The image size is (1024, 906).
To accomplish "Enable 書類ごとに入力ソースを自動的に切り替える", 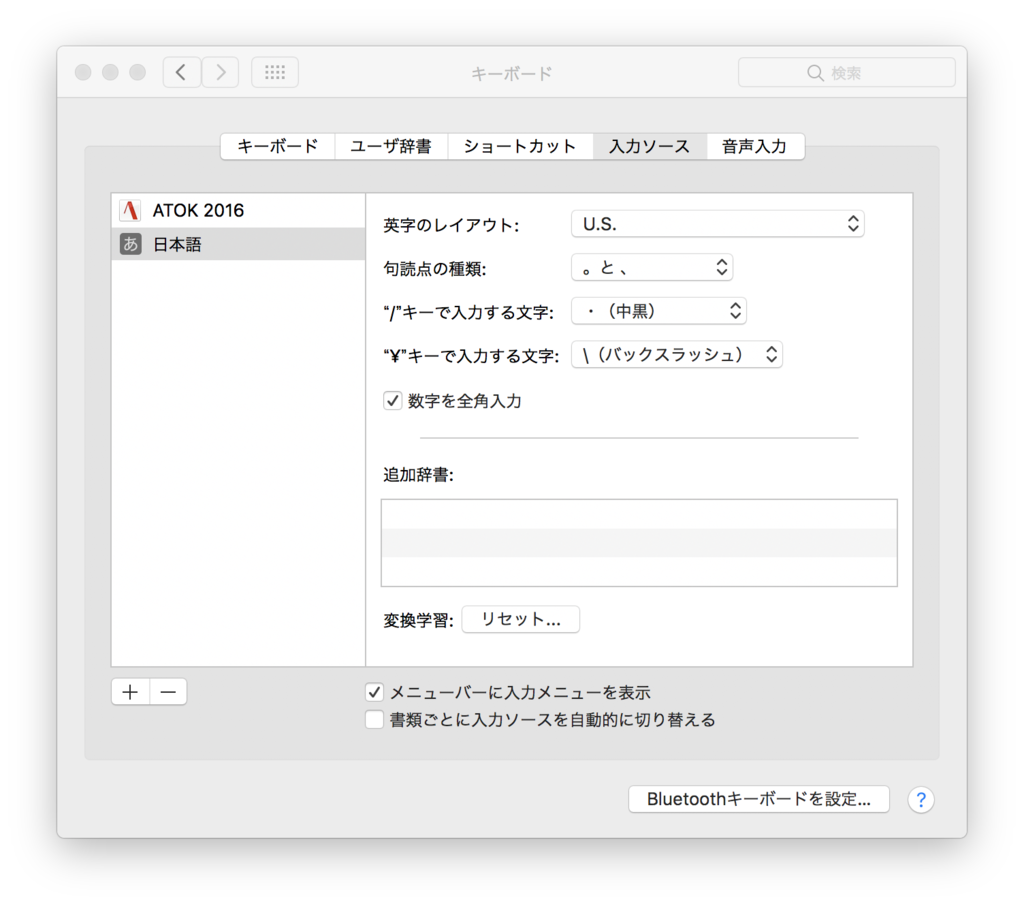I will click(375, 719).
